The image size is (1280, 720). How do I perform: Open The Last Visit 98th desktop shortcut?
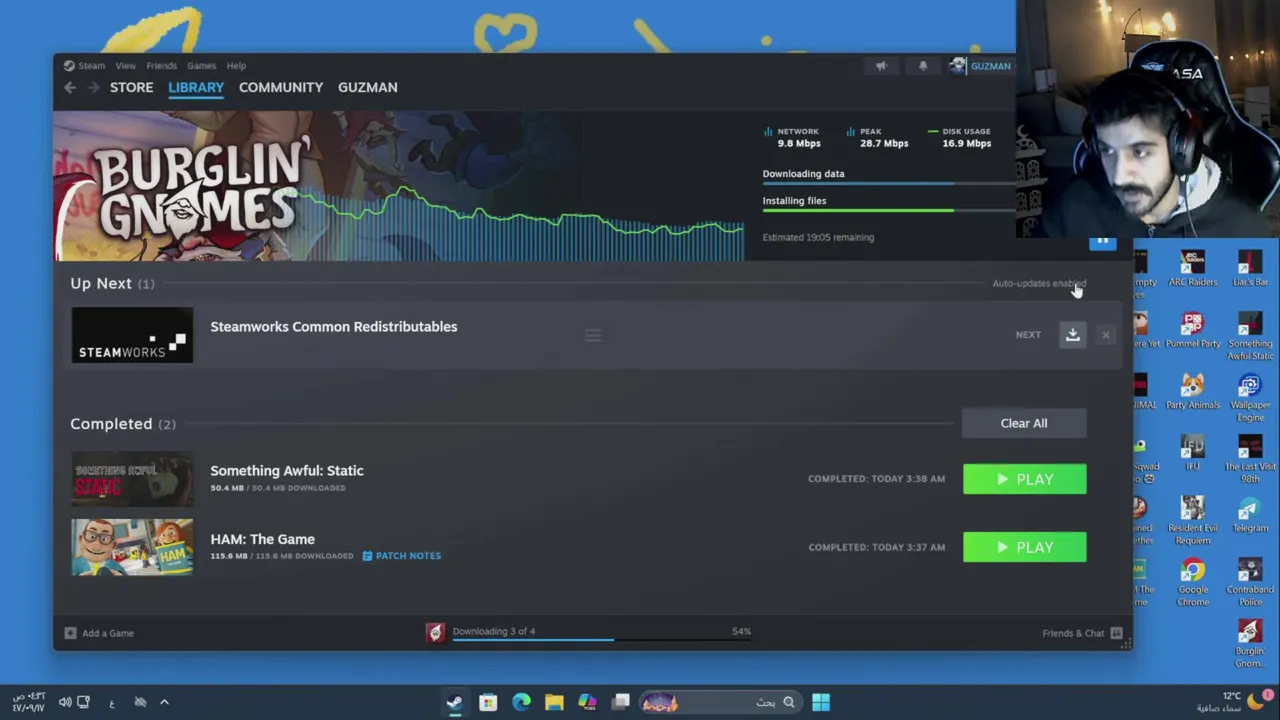[x=1250, y=459]
